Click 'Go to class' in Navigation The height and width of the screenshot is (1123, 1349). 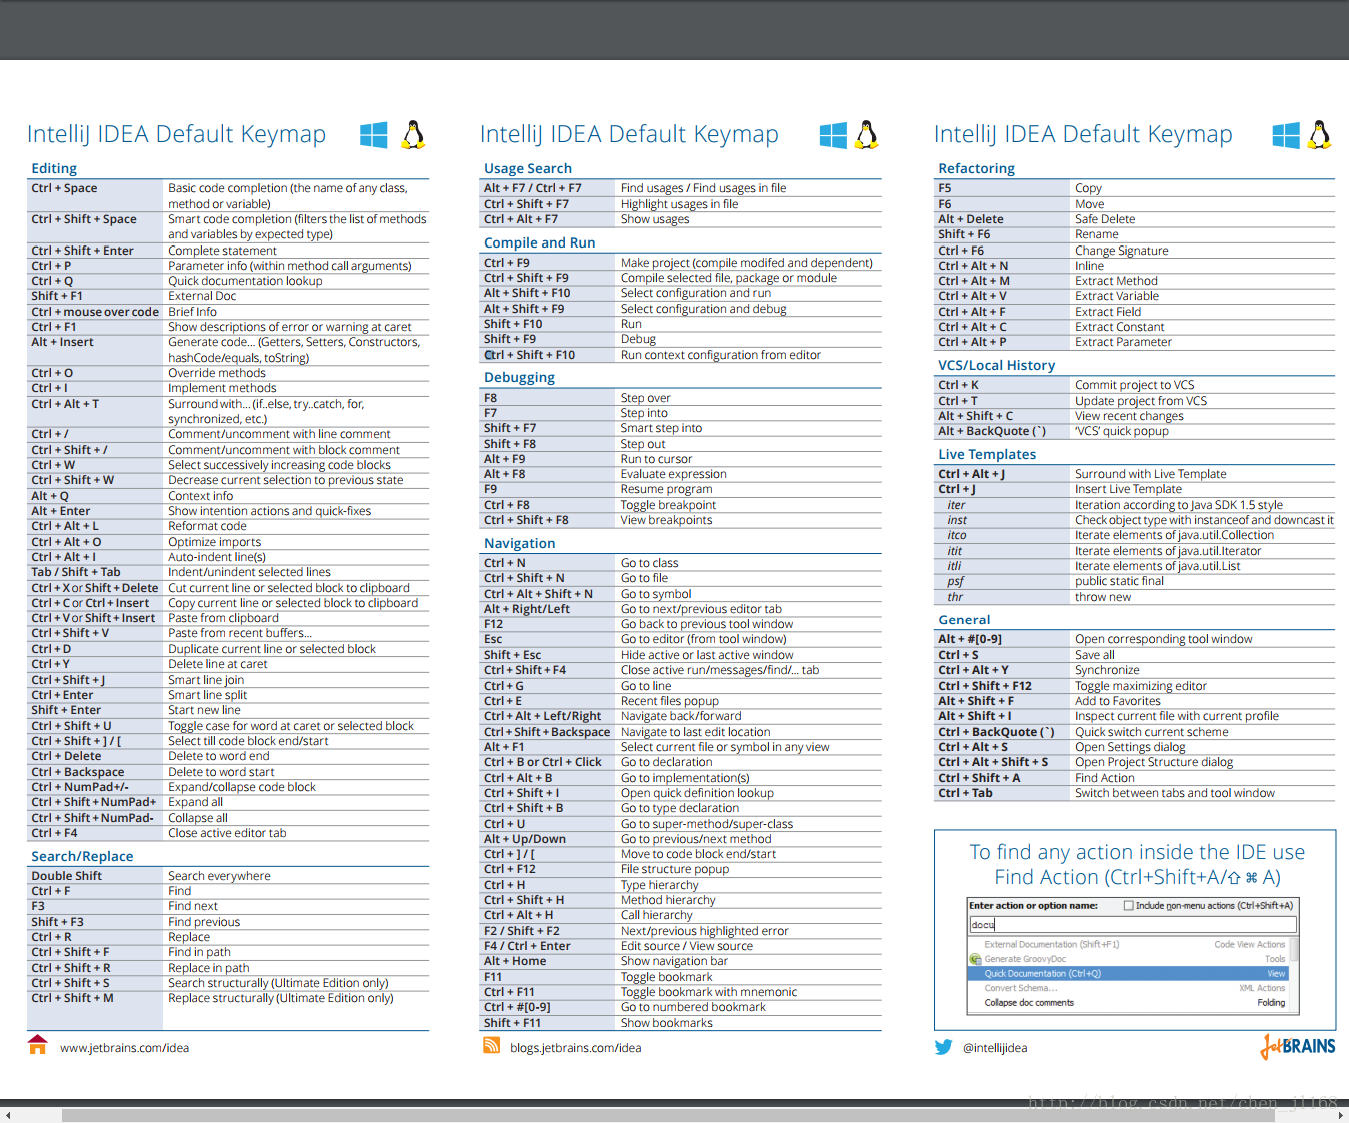tap(650, 563)
